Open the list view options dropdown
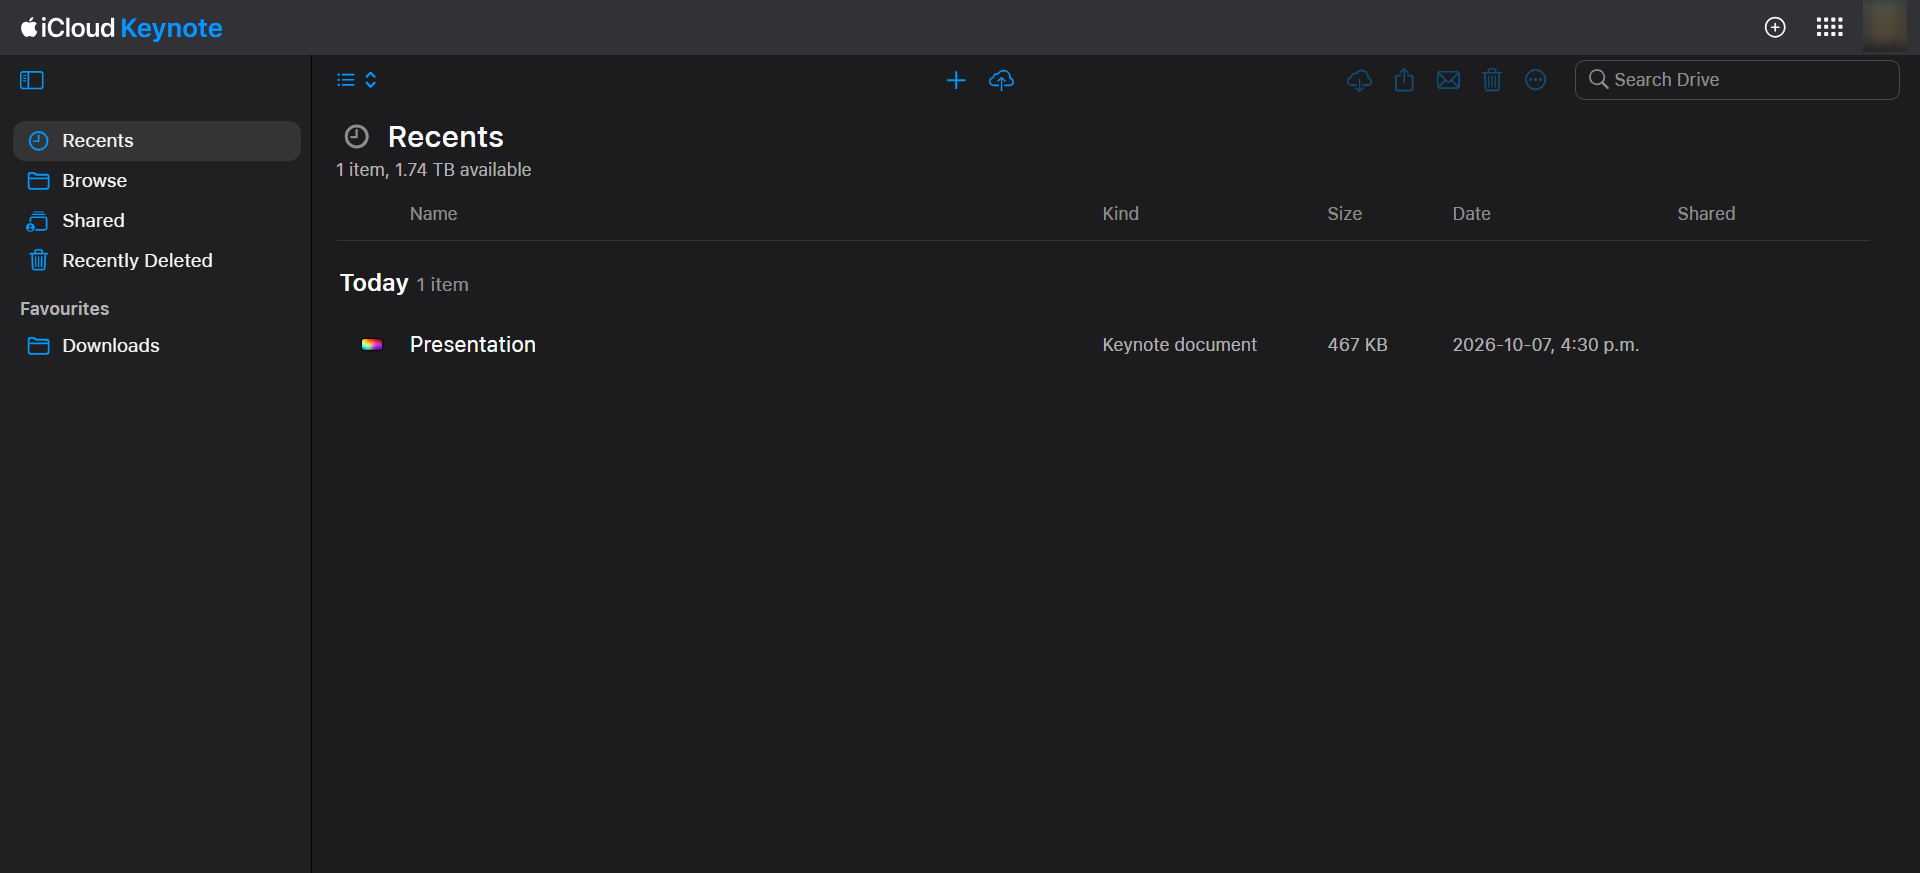The image size is (1920, 873). (x=357, y=80)
